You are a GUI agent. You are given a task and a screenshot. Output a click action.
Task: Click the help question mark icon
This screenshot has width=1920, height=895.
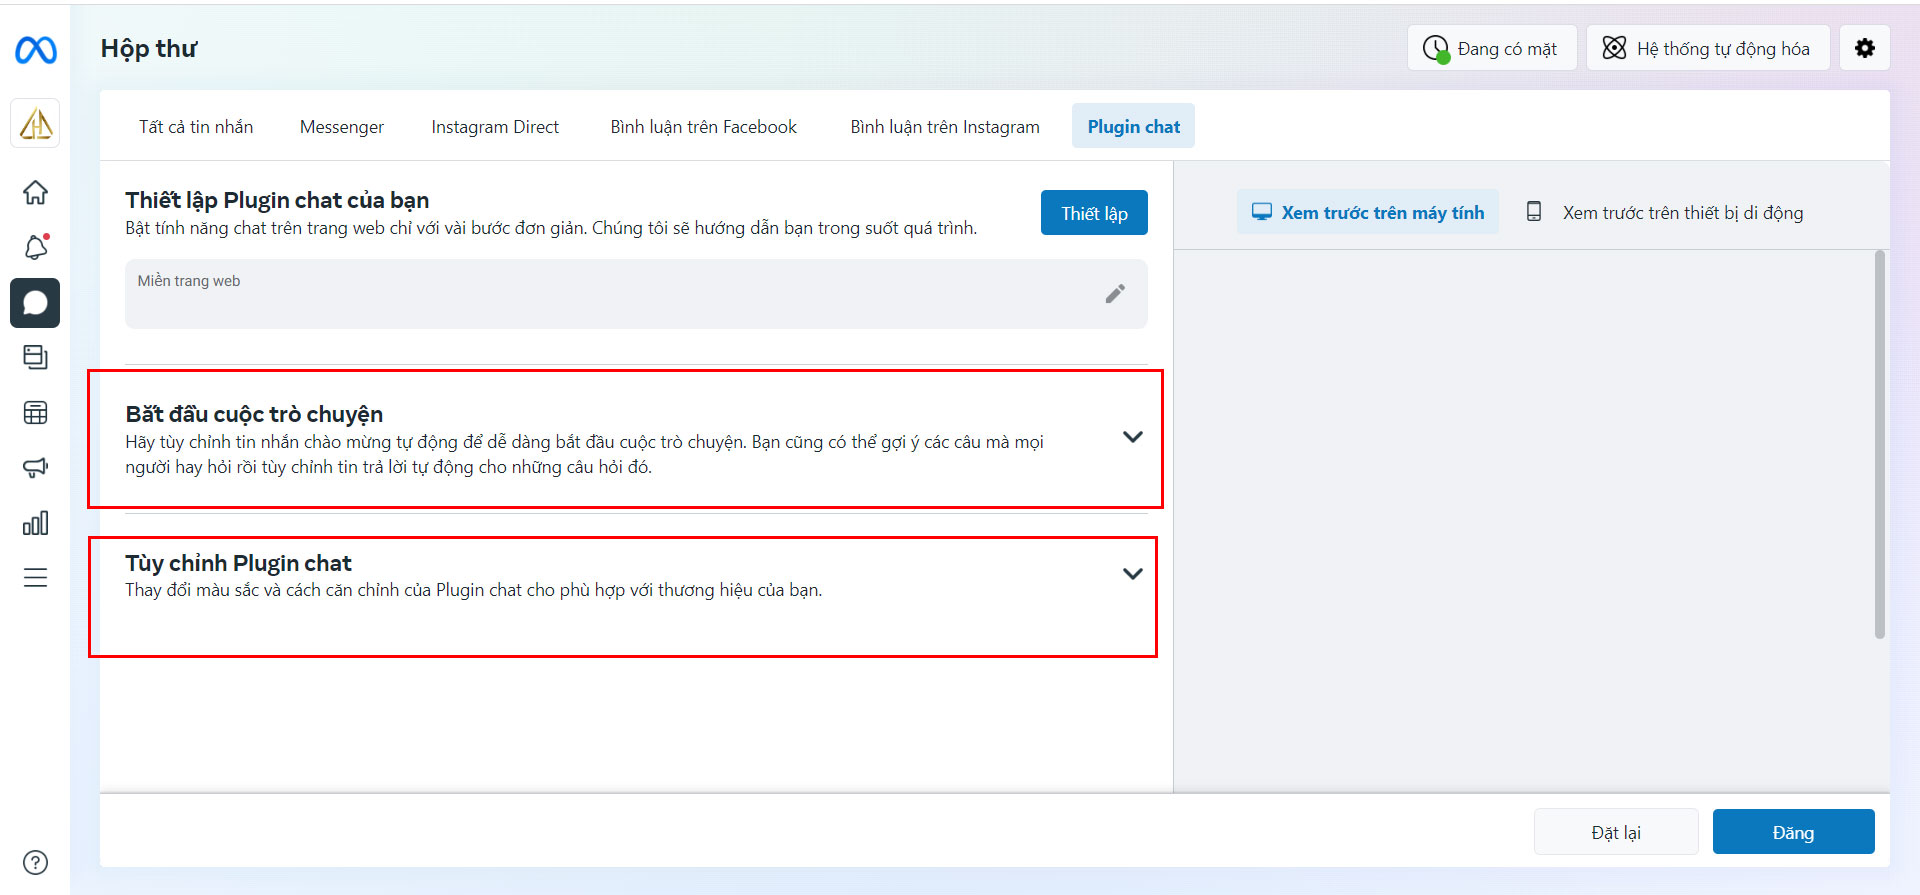tap(35, 862)
